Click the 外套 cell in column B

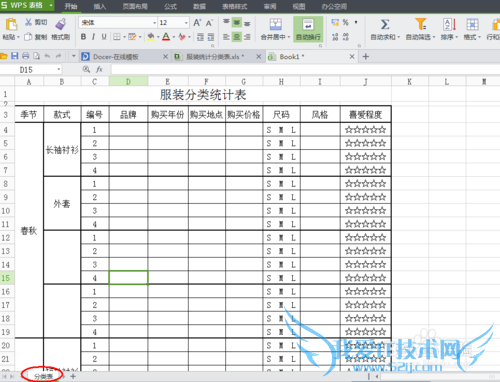(62, 203)
